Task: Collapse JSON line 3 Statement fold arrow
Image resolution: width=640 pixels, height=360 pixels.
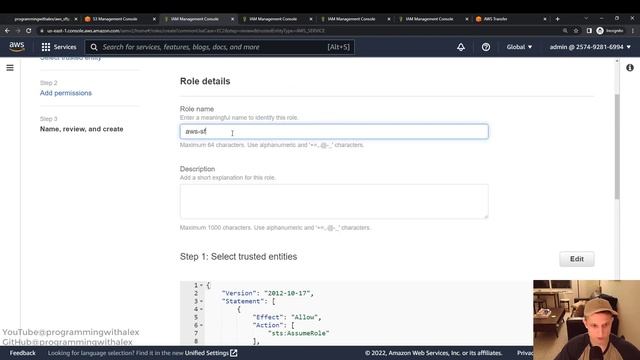Action: [201, 301]
